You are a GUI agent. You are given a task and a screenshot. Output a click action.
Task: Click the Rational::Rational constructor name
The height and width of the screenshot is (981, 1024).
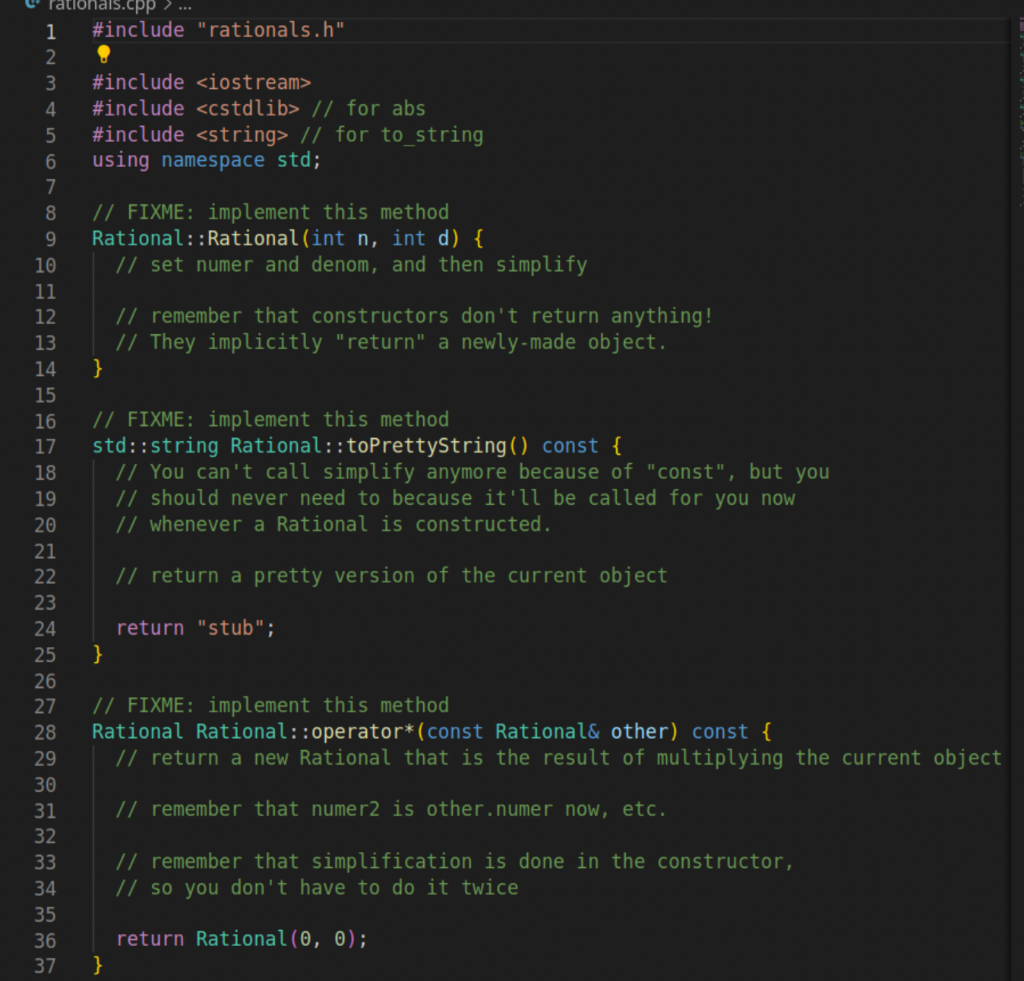pos(195,238)
